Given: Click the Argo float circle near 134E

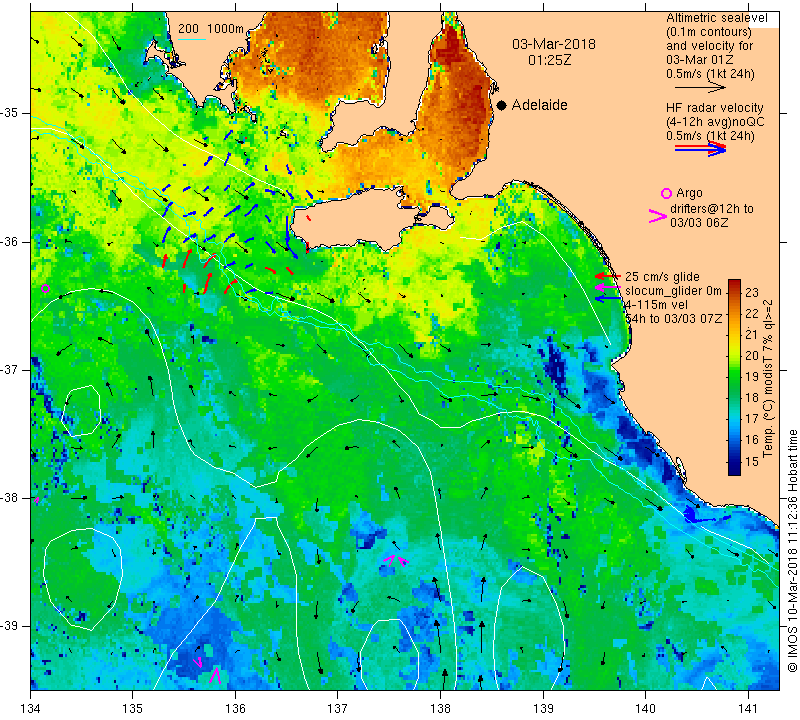Looking at the screenshot, I should tap(45, 288).
